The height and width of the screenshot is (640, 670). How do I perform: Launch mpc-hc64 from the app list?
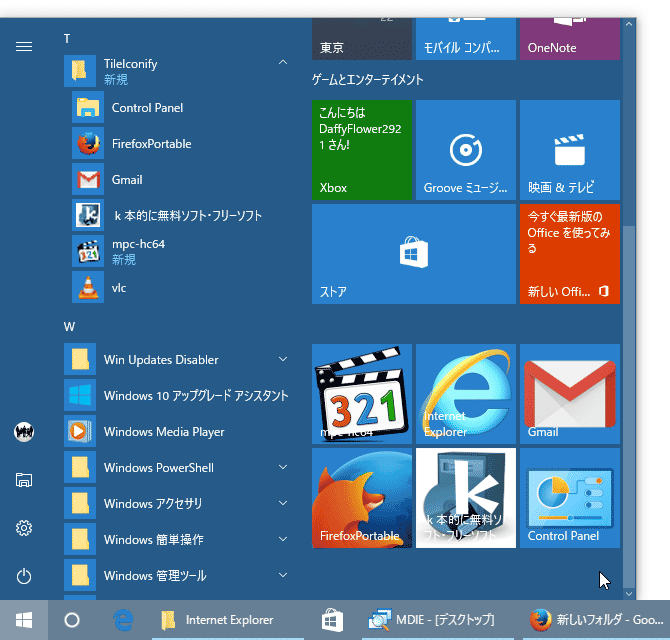coord(179,251)
